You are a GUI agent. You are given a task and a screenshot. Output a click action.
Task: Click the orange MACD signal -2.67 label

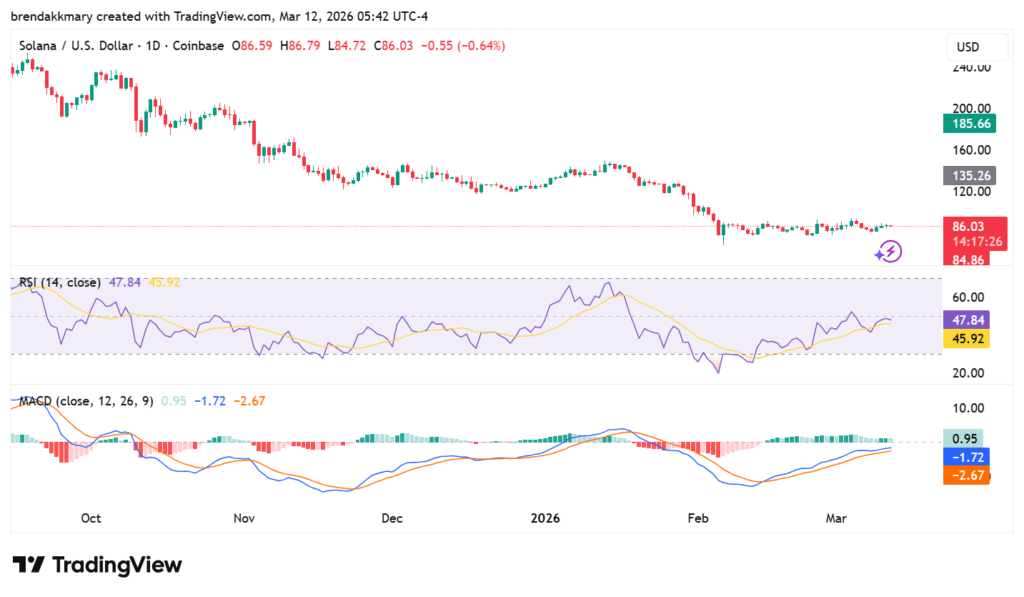click(966, 477)
